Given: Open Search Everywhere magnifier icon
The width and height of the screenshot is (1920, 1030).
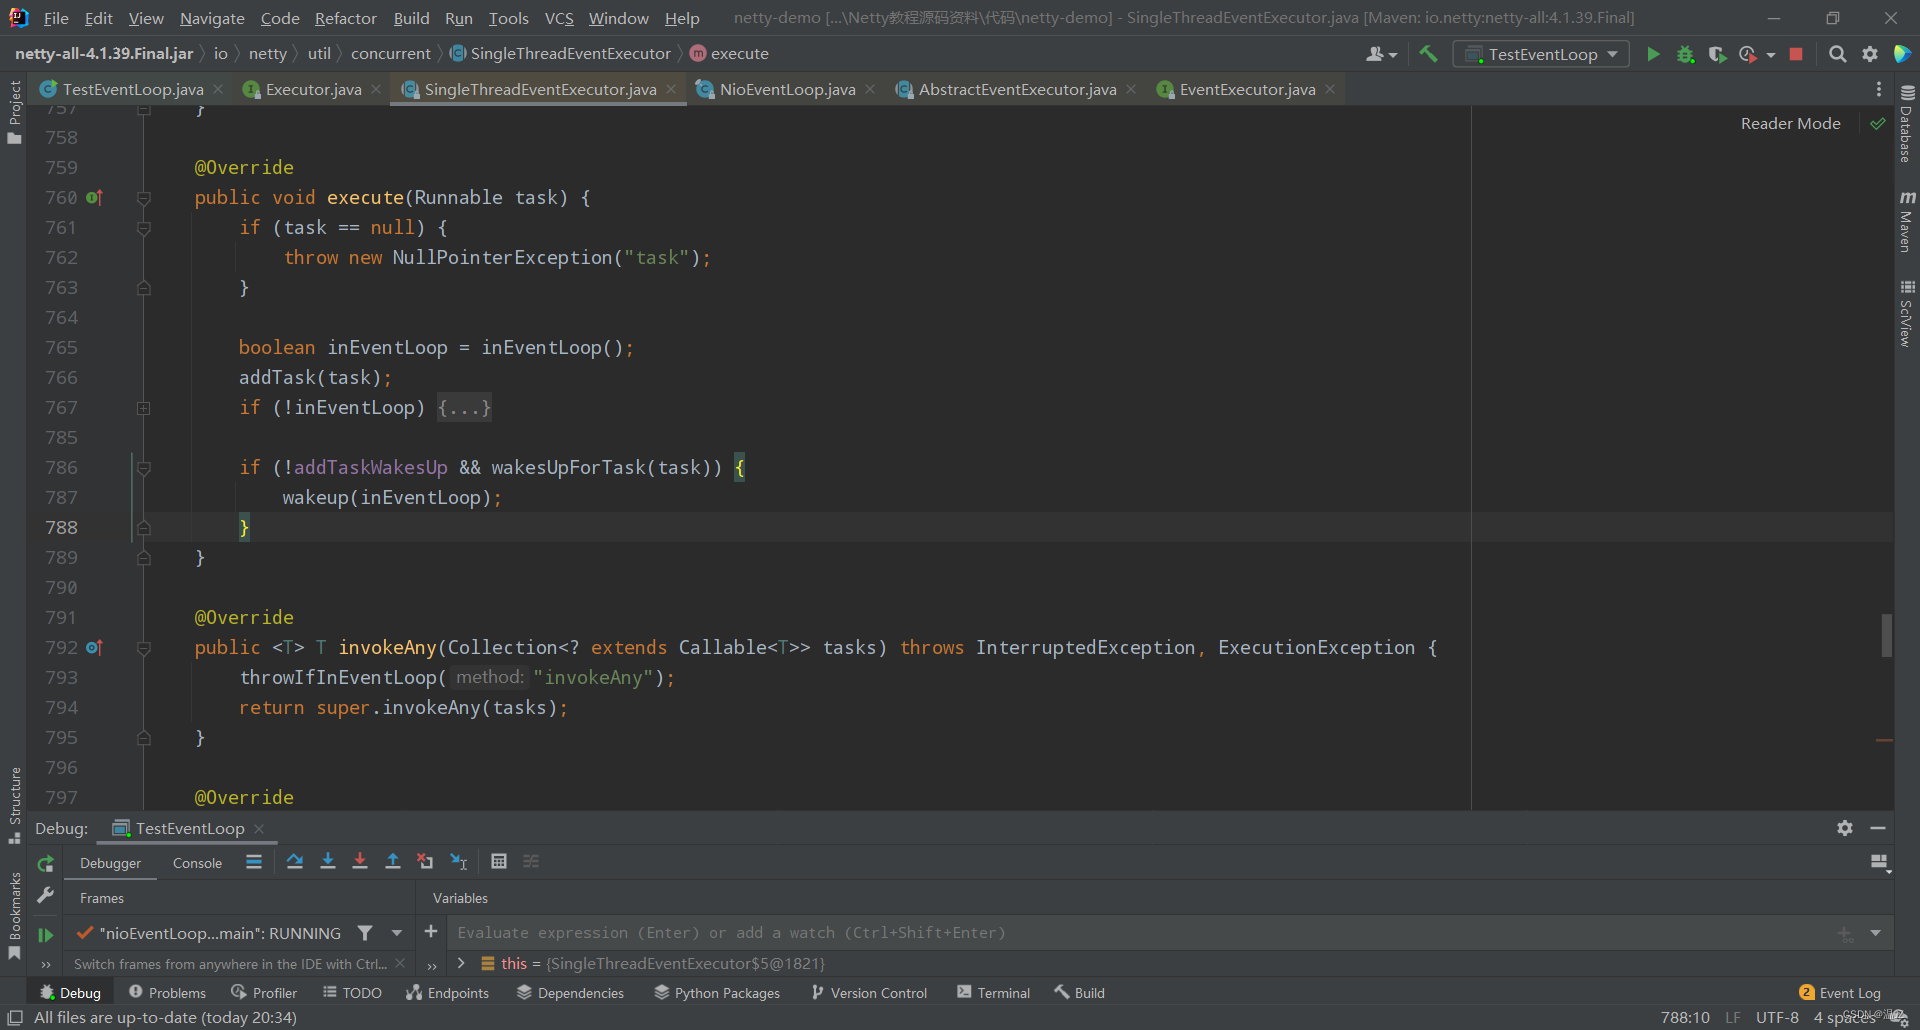Looking at the screenshot, I should 1837,54.
